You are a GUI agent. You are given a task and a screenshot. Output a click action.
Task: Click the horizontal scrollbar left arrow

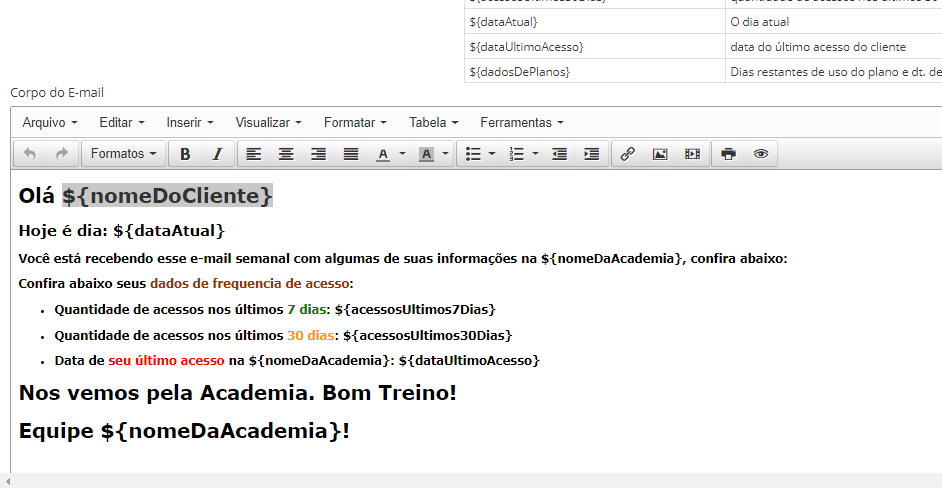click(7, 481)
